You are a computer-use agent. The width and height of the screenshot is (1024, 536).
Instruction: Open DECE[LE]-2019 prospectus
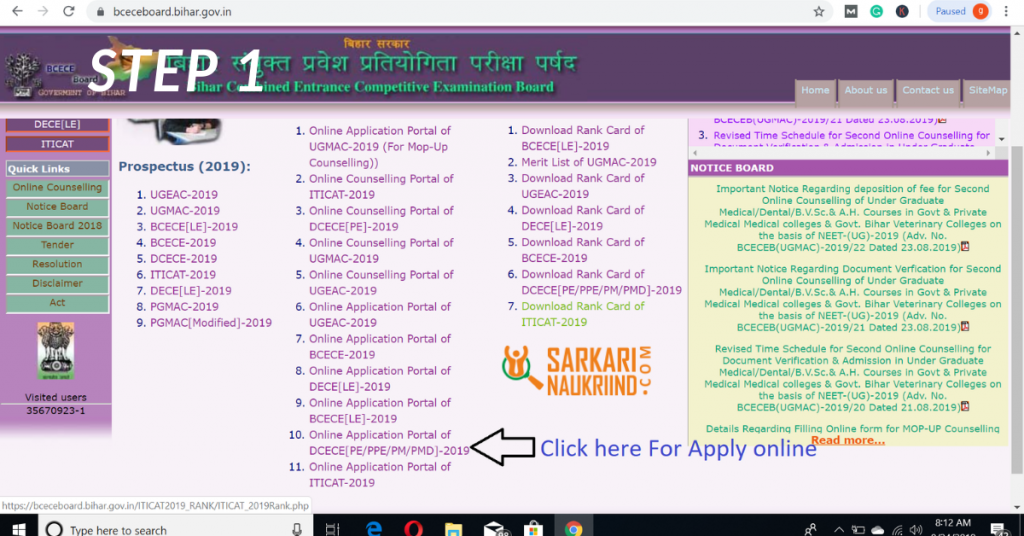191,291
